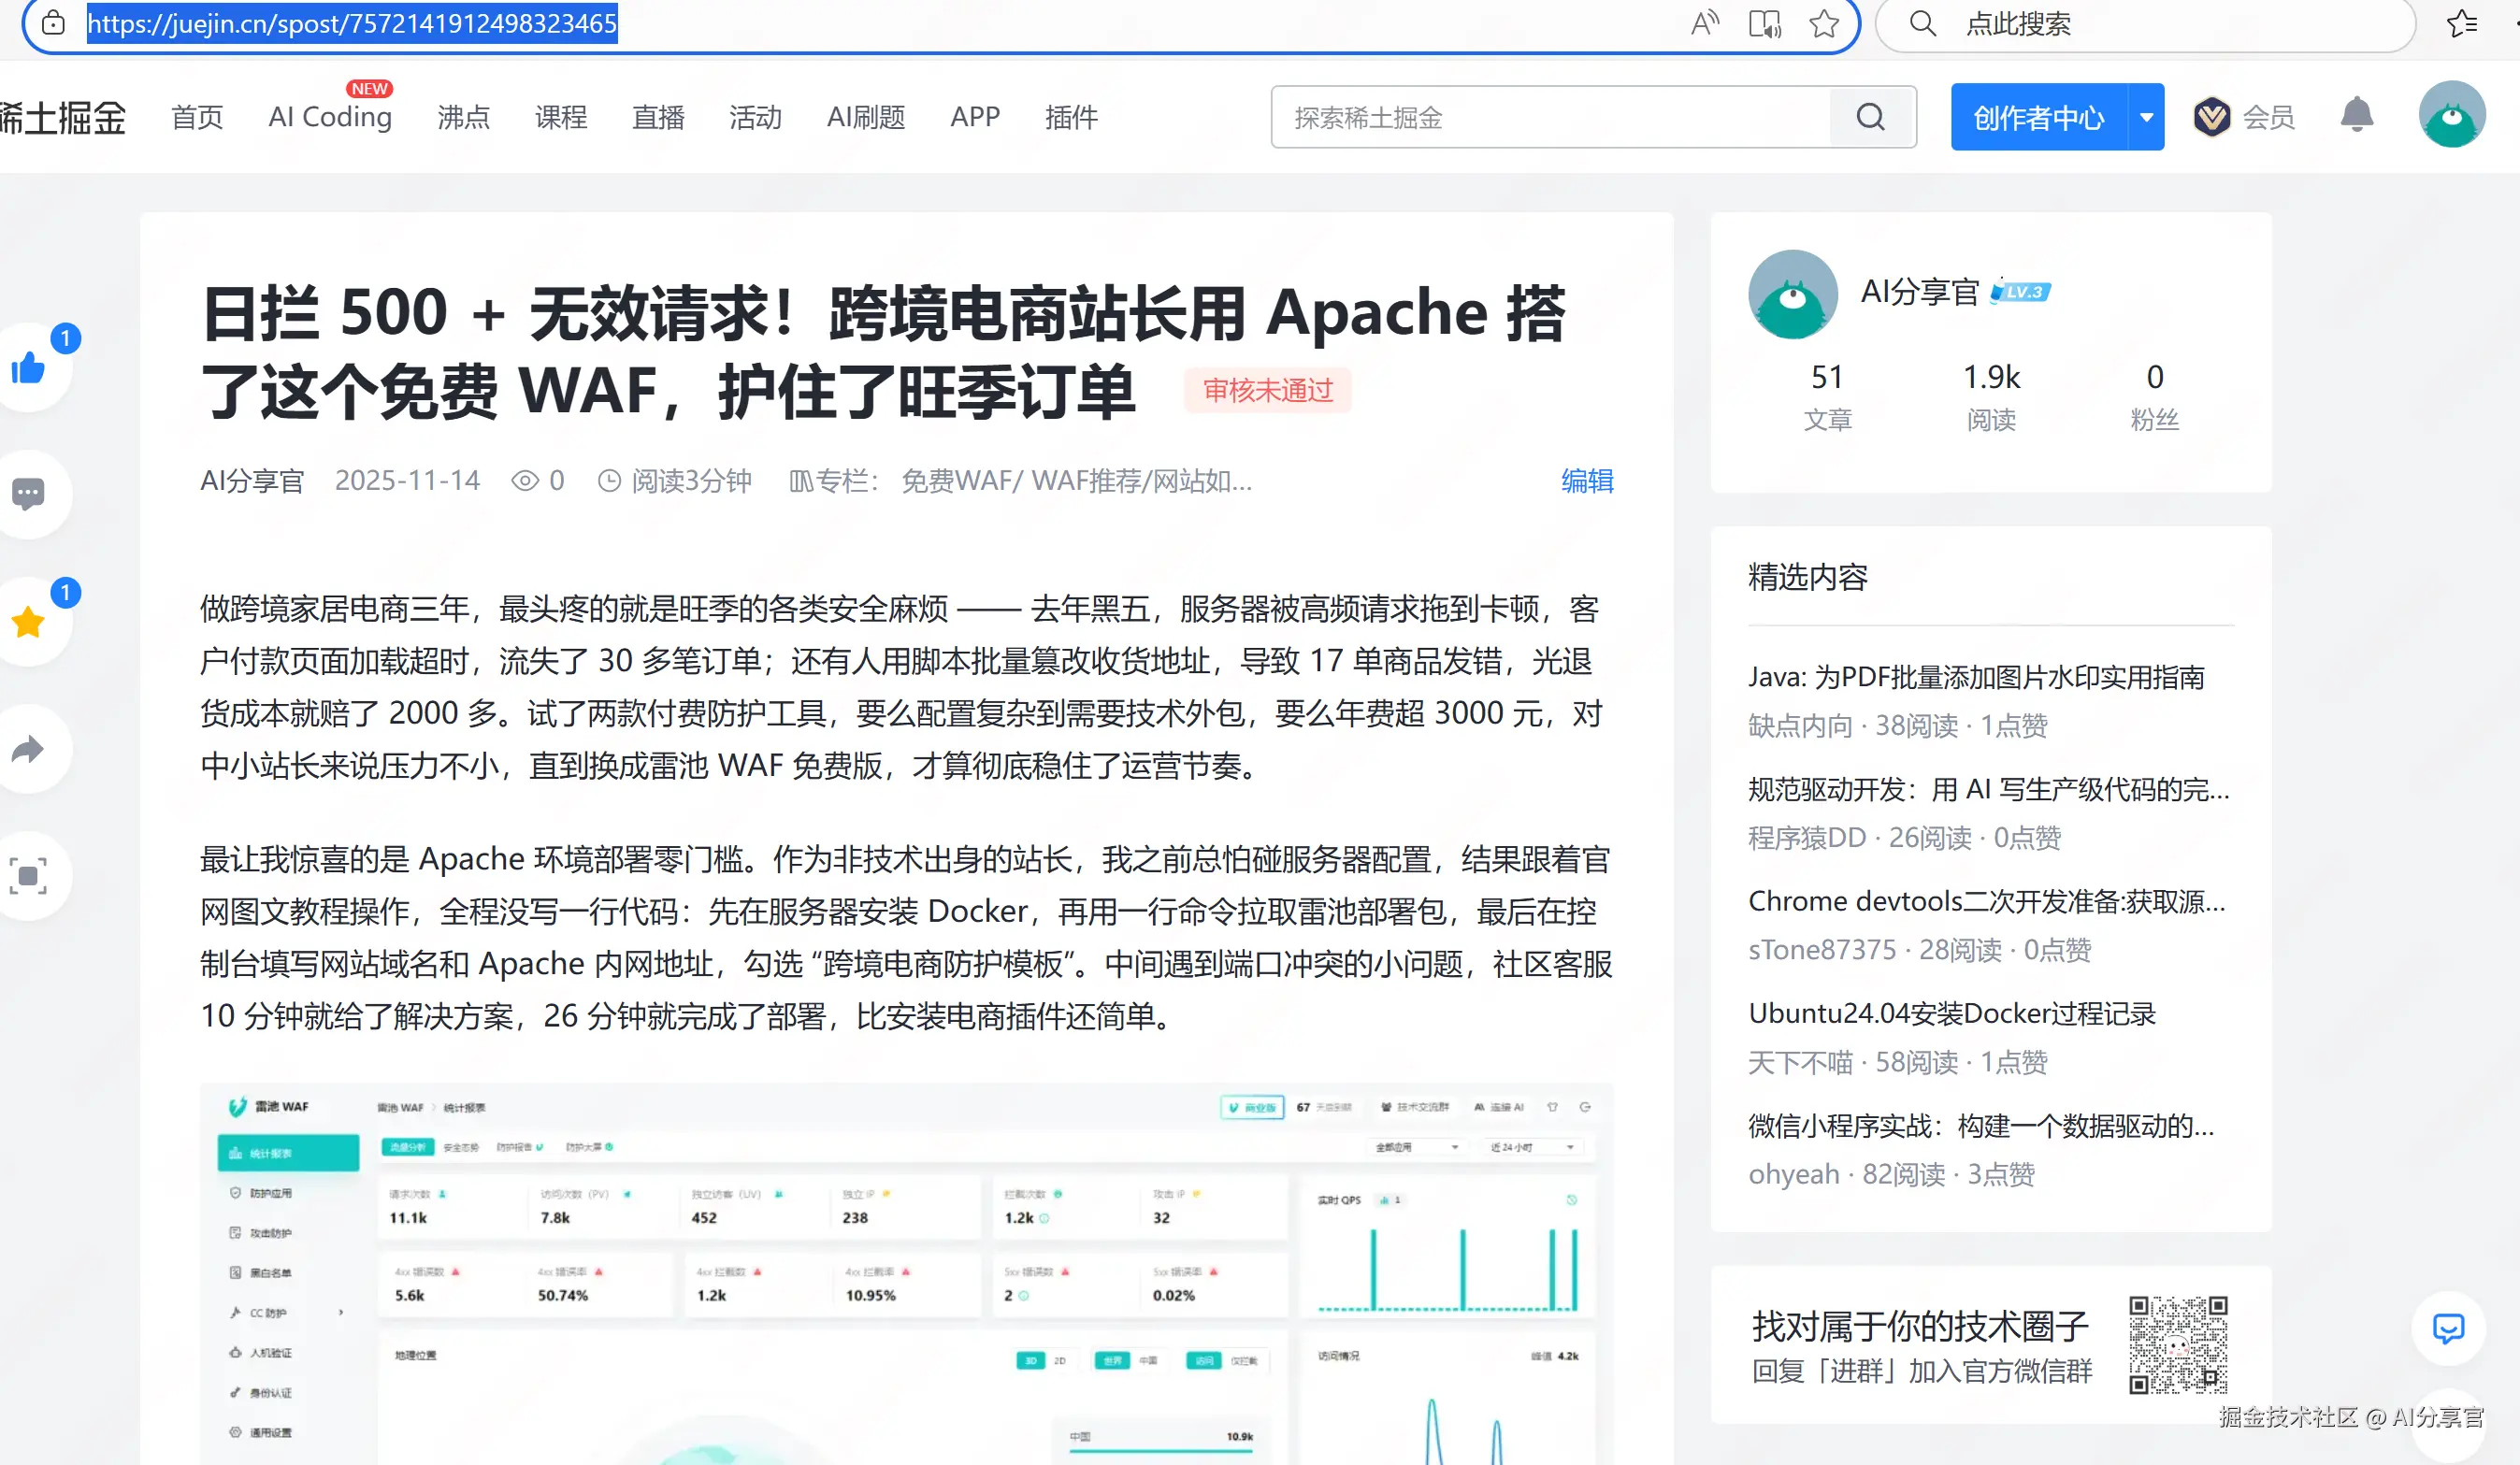
Task: Open the Java PDF图片水印 article link
Action: click(1976, 677)
